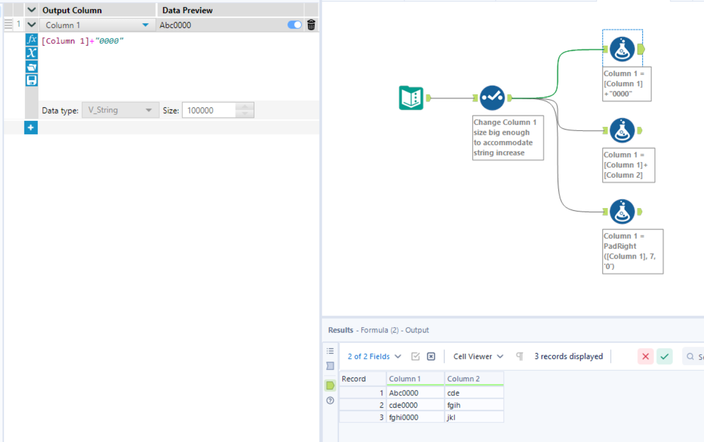Click the Input Data tool output anchor
This screenshot has height=442, width=704.
[428, 97]
